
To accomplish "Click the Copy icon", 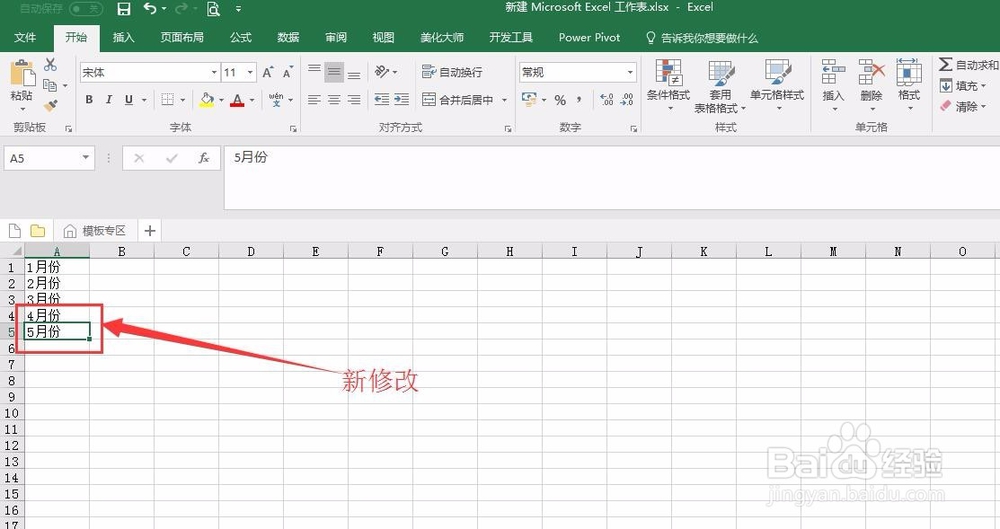I will tap(50, 85).
